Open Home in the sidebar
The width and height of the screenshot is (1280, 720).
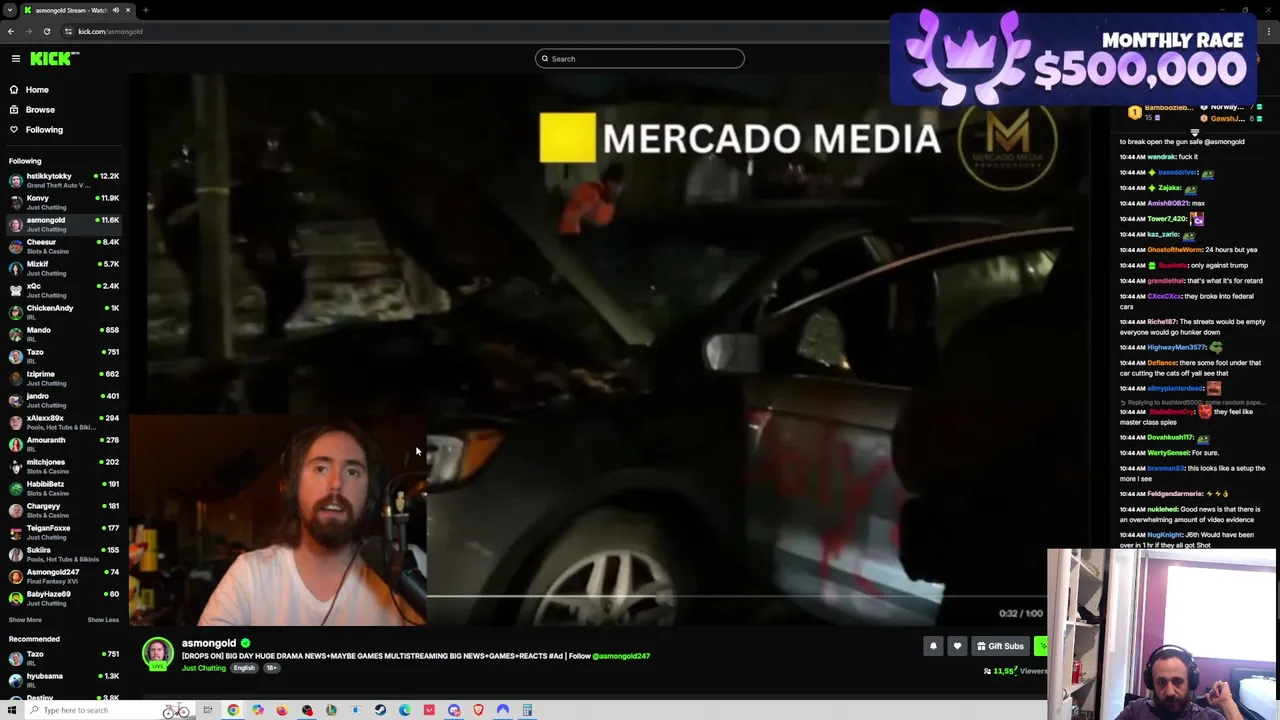coord(36,90)
